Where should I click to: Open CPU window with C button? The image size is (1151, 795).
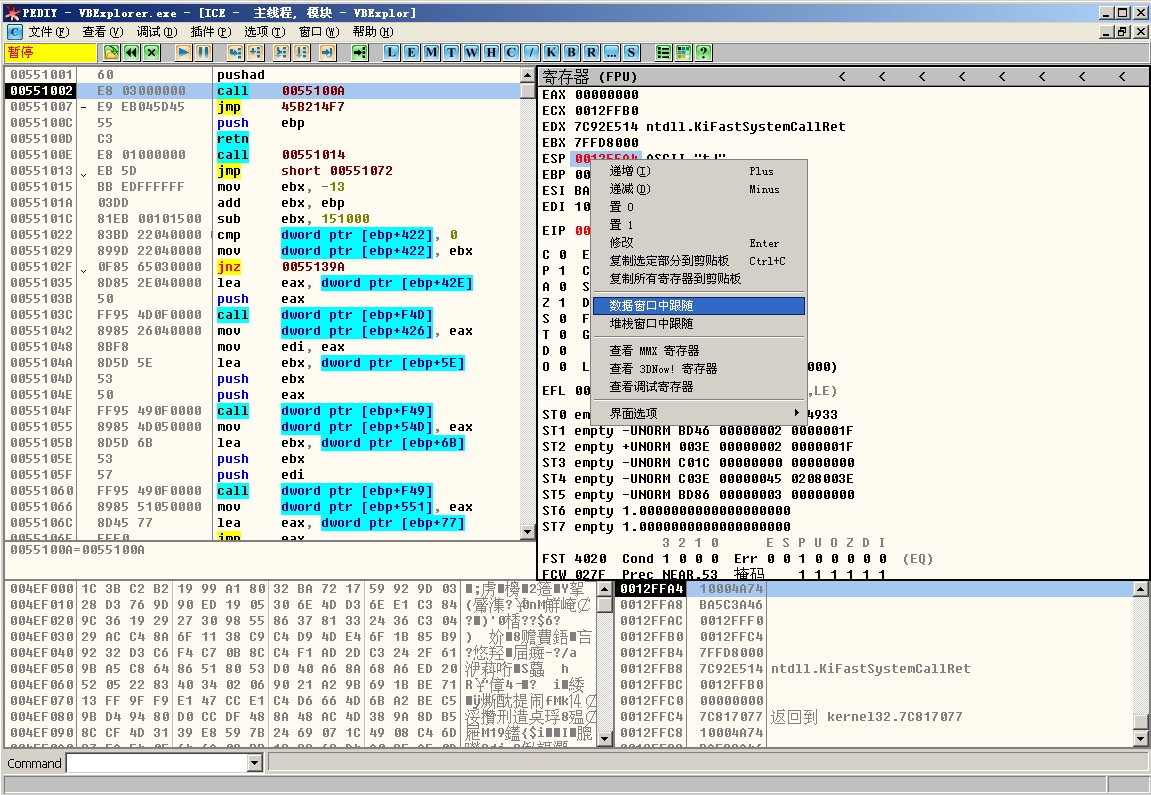[x=511, y=52]
